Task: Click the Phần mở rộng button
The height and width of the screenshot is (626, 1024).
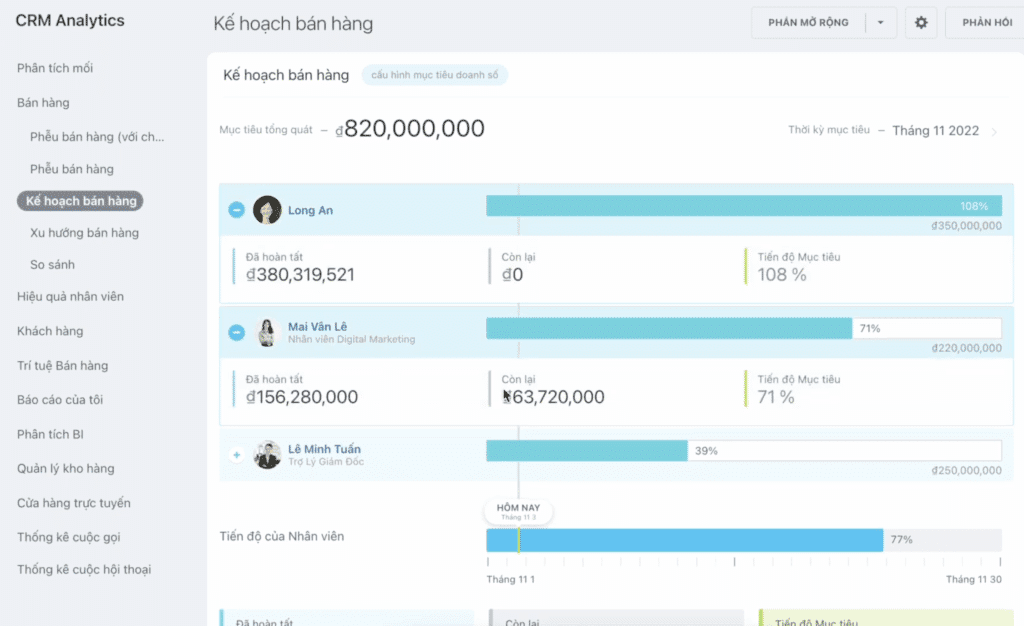Action: 808,23
